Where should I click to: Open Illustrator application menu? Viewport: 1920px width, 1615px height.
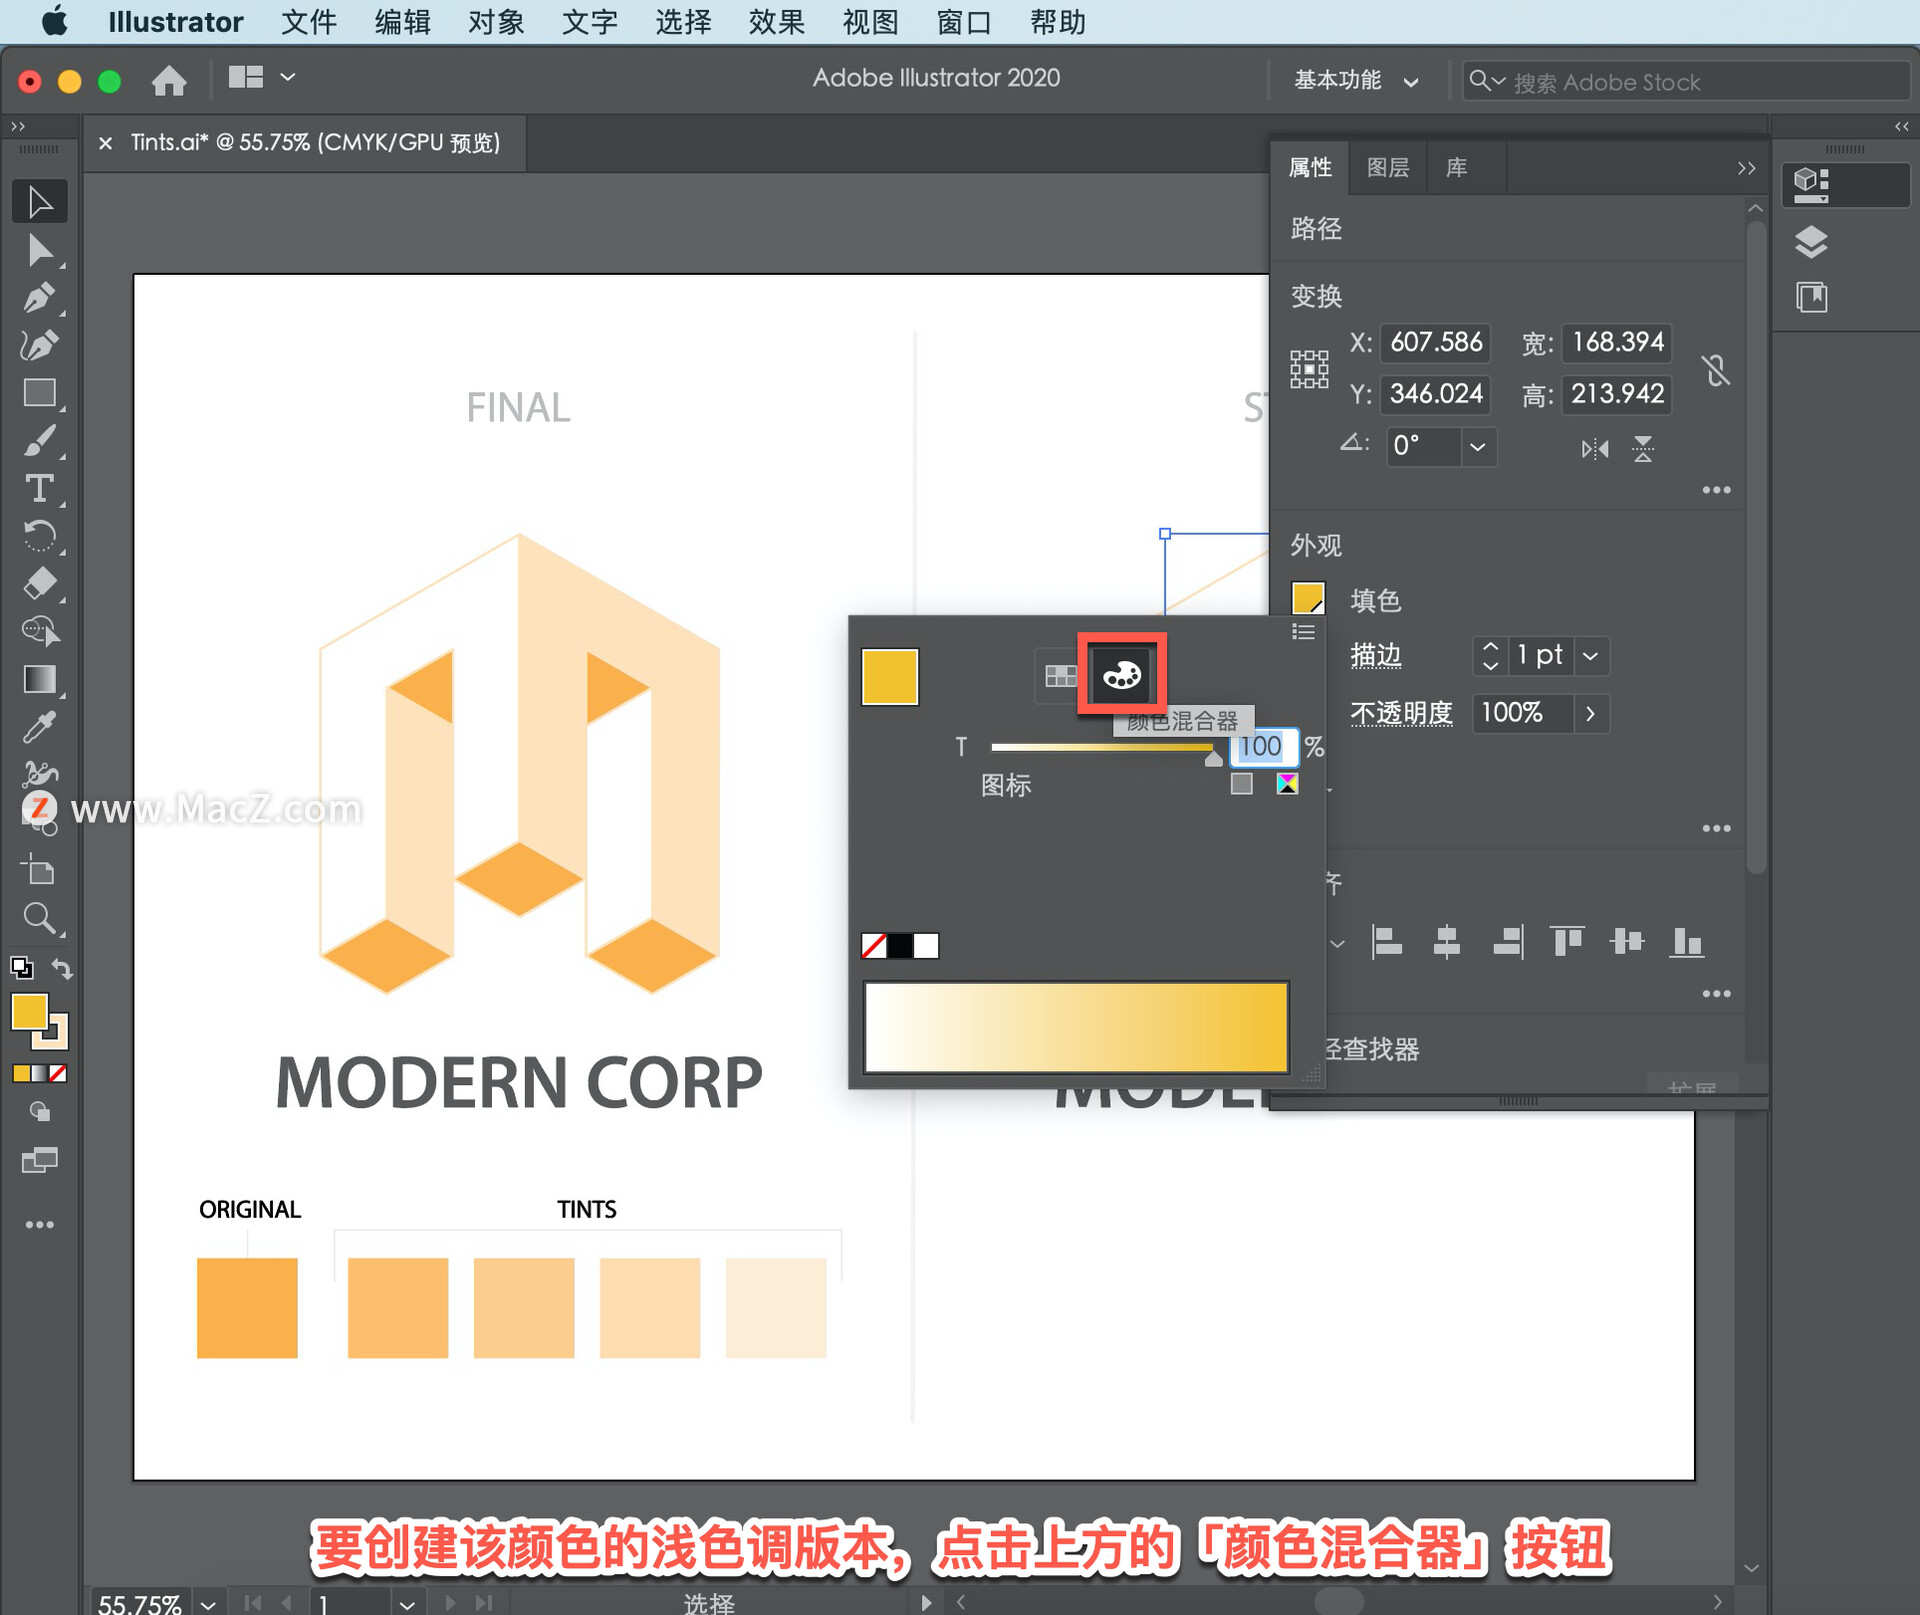coord(175,22)
